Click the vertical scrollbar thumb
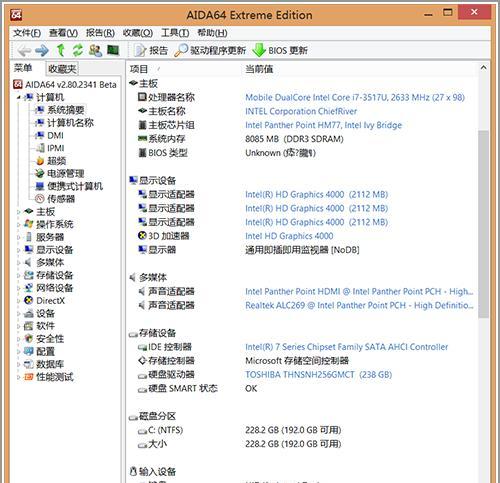 (x=483, y=224)
